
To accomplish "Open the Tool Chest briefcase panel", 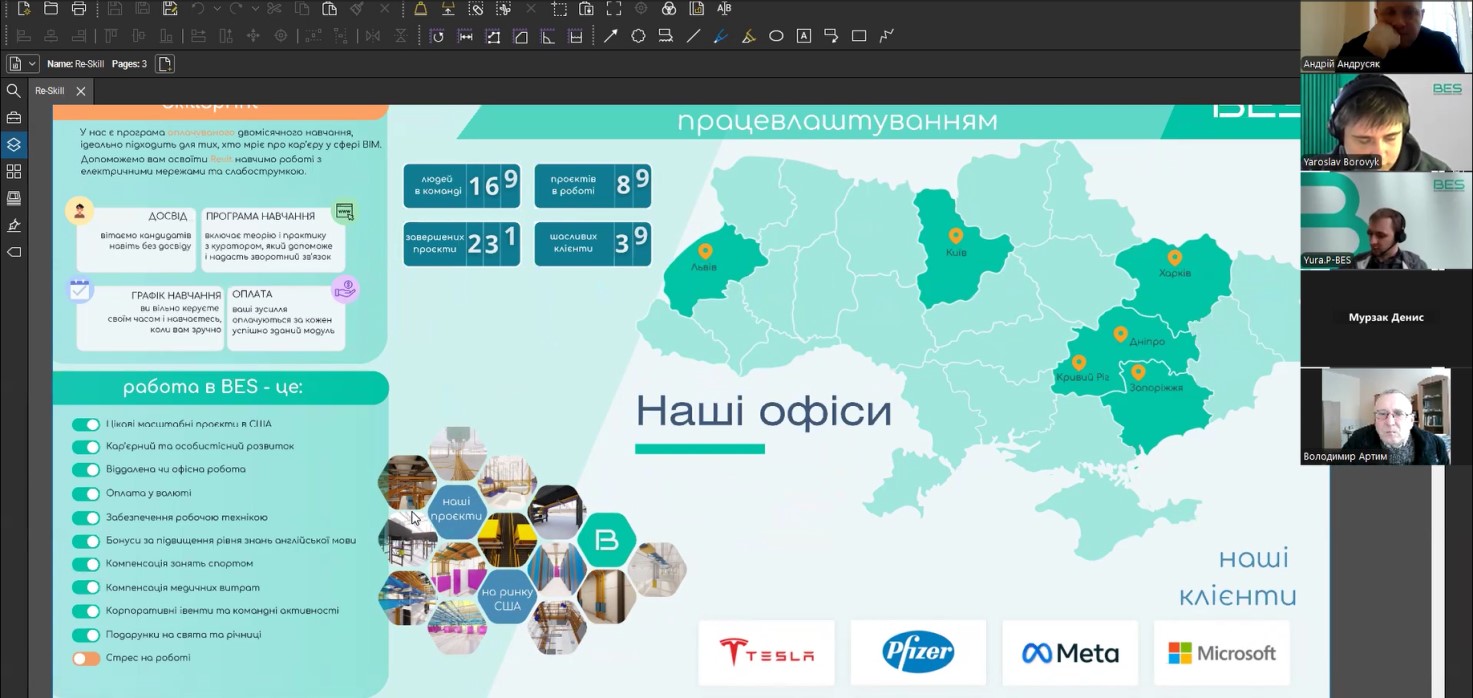I will (14, 118).
